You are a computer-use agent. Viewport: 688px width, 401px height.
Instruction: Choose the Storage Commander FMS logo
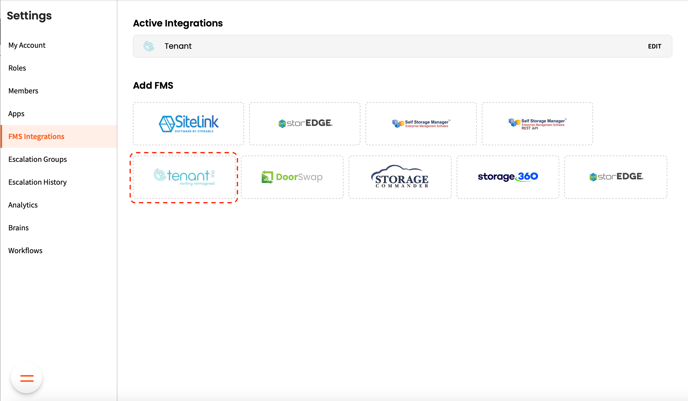click(x=400, y=177)
